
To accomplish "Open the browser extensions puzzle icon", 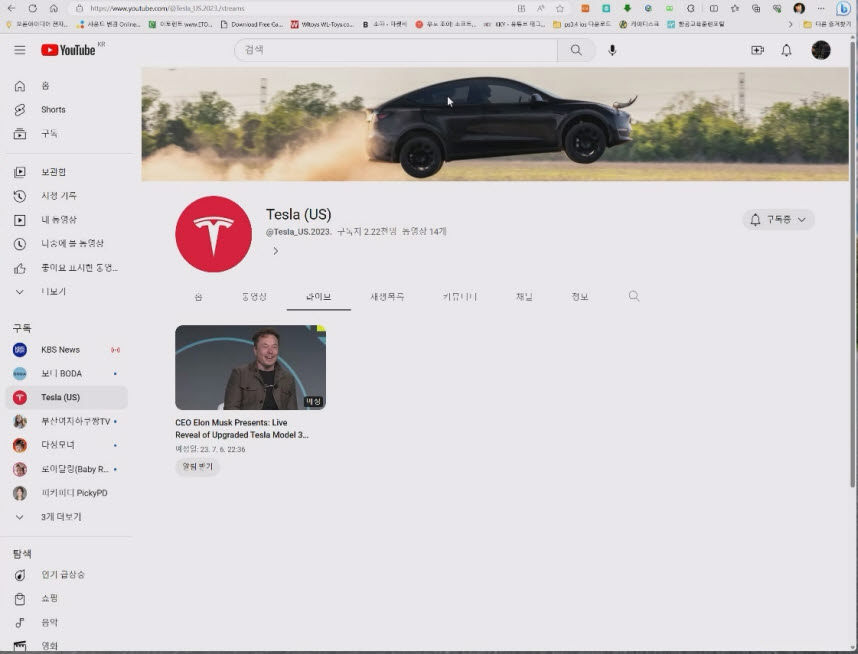I will click(691, 8).
